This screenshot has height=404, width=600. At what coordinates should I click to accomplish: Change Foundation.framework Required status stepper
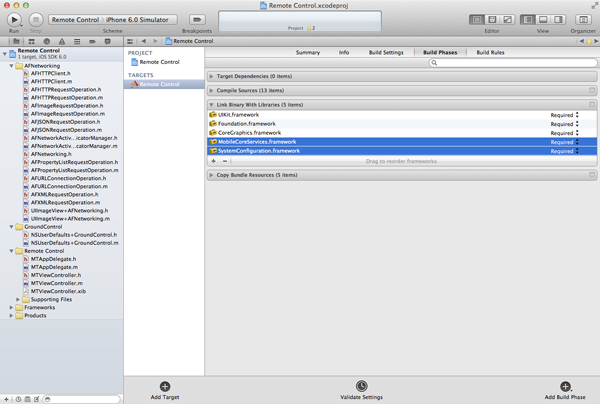click(x=577, y=124)
